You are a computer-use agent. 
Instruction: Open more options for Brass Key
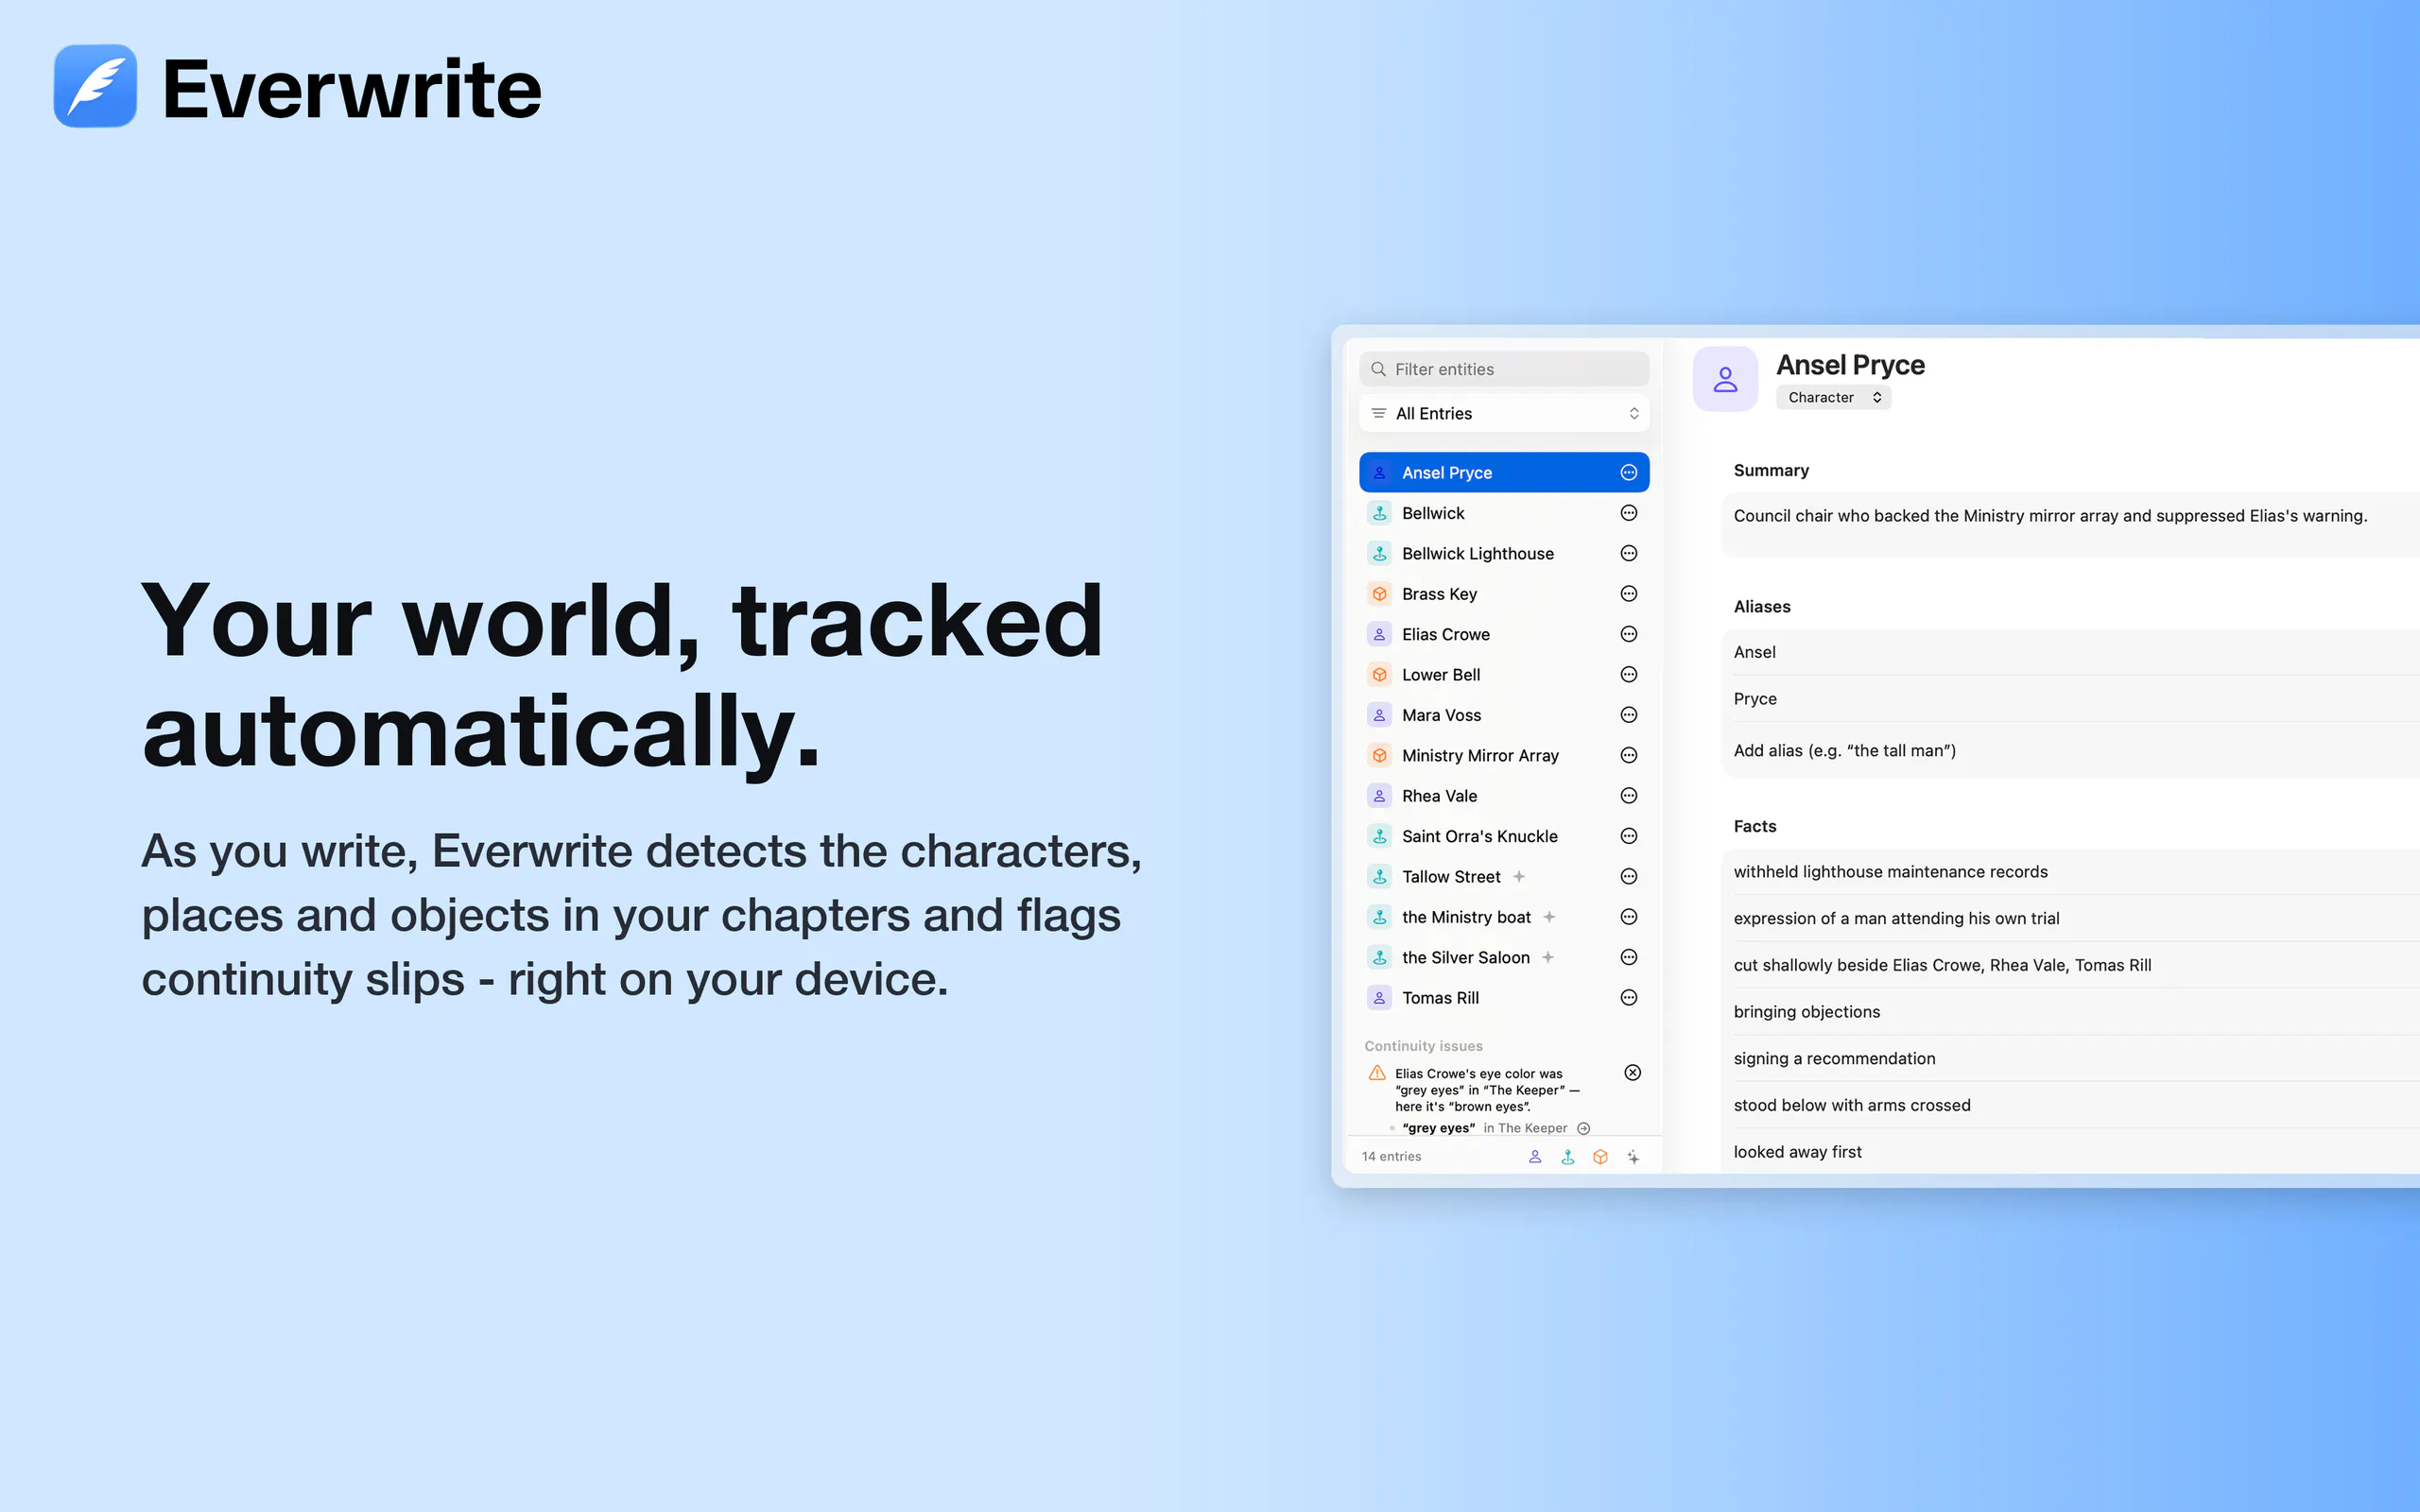(x=1628, y=594)
